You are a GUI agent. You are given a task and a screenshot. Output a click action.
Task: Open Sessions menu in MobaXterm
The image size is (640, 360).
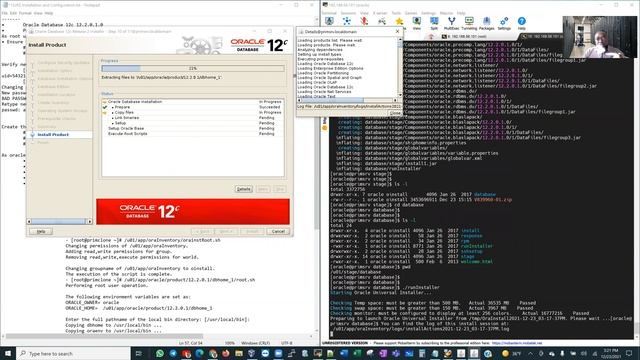tap(348, 13)
